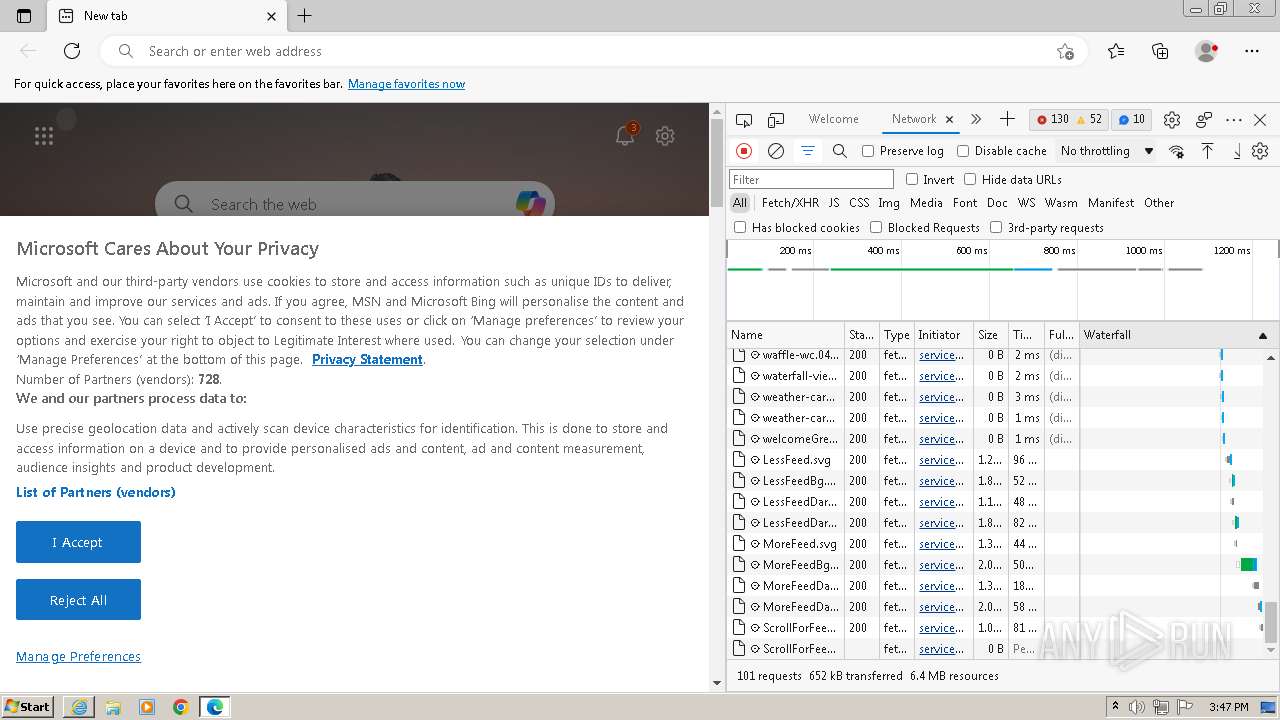This screenshot has height=720, width=1280.
Task: Filter requests by CSS
Action: pyautogui.click(x=859, y=203)
